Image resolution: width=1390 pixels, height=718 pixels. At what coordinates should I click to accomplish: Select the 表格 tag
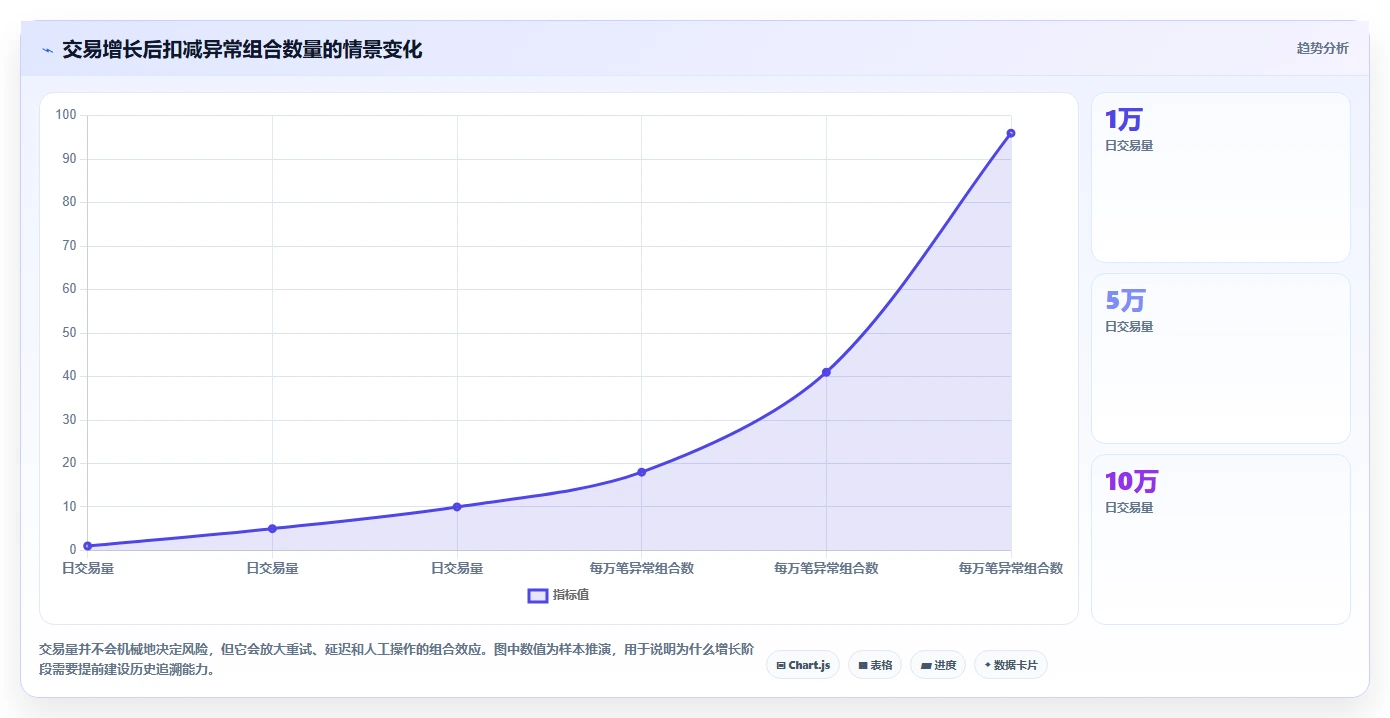click(x=875, y=665)
